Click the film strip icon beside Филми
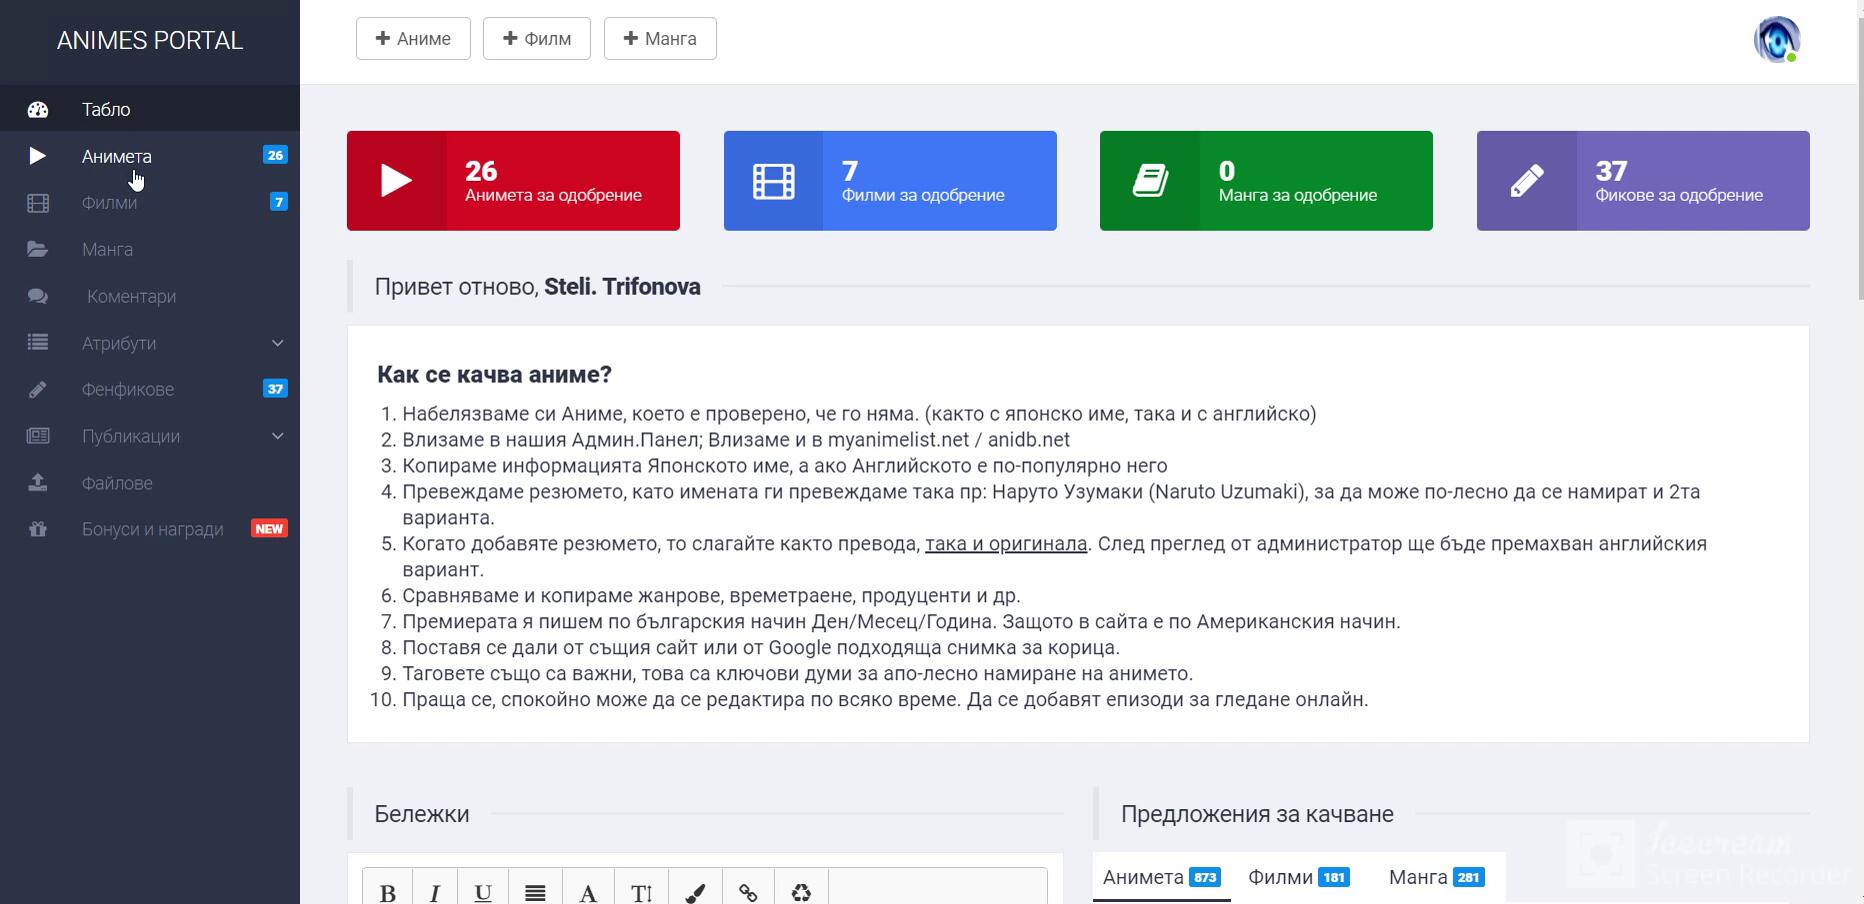Screen dimensions: 1864x904 click(x=38, y=203)
